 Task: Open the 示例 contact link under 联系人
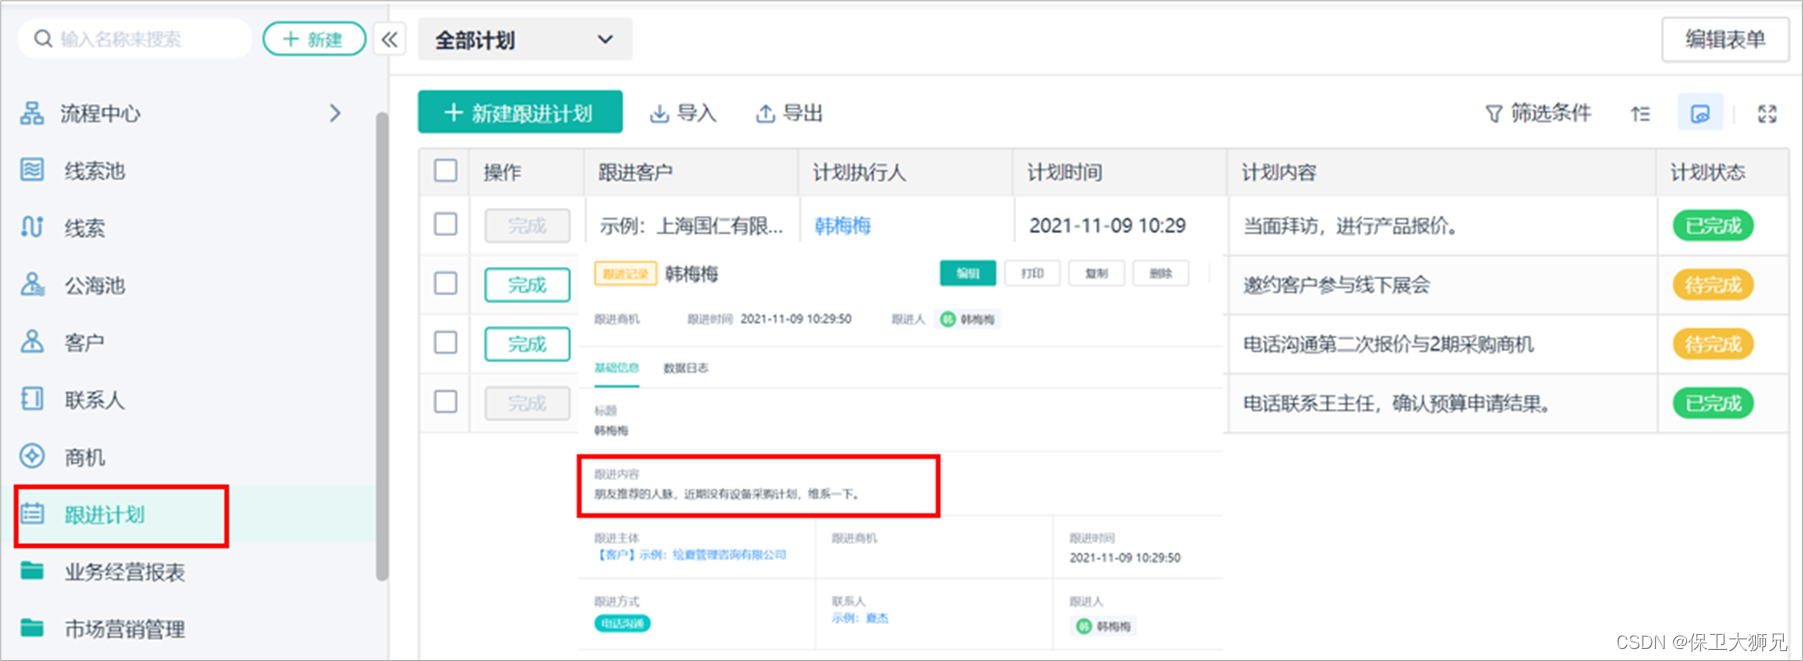click(x=860, y=618)
